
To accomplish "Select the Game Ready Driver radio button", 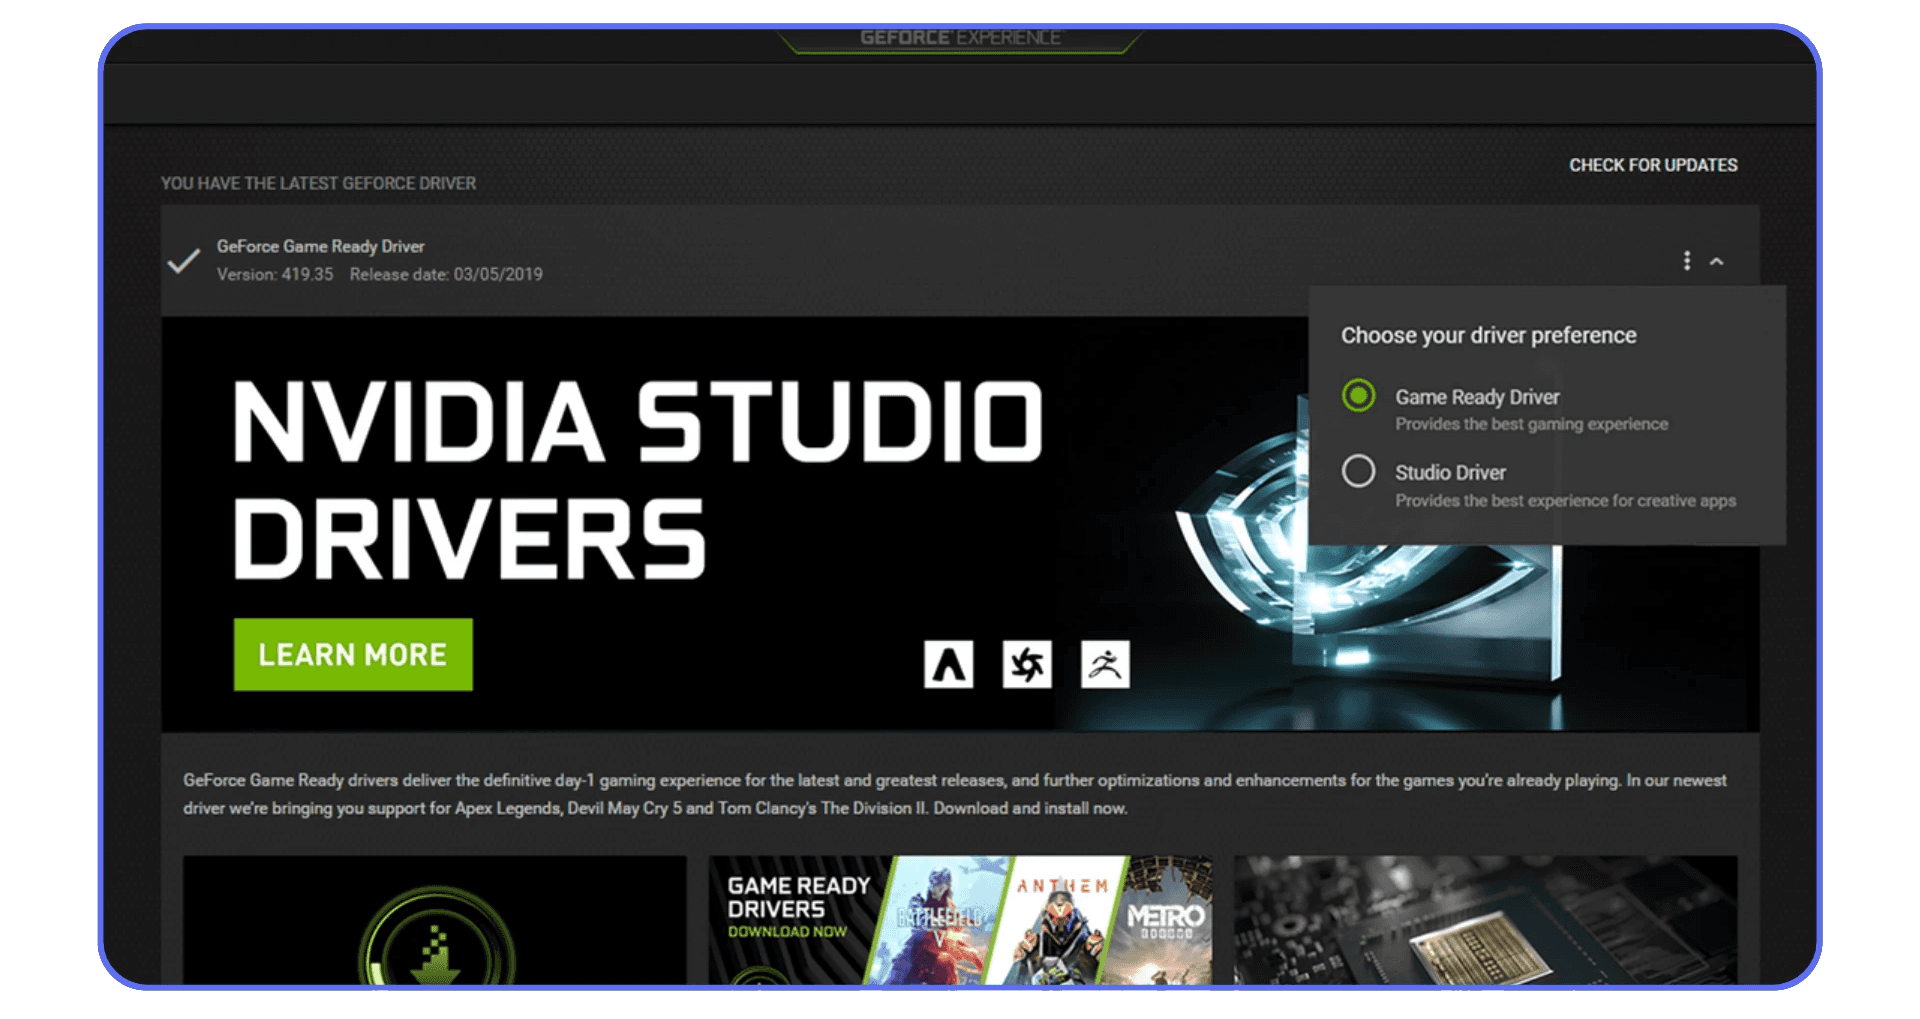I will [x=1358, y=396].
